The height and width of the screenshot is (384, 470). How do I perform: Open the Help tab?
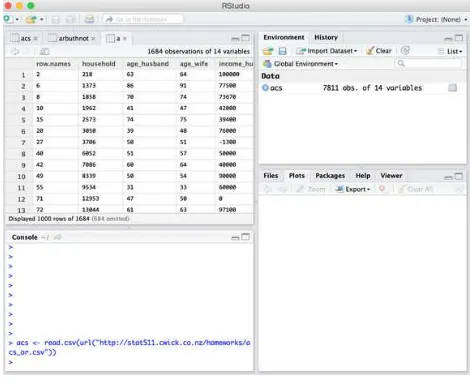pos(363,176)
